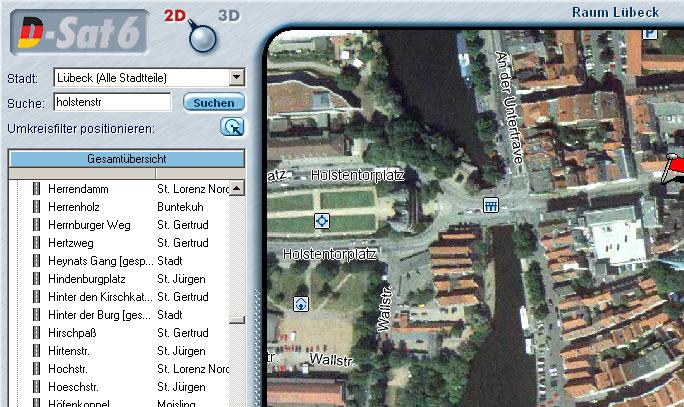Click the D-Sat 6 logo
The image size is (684, 407).
click(80, 33)
